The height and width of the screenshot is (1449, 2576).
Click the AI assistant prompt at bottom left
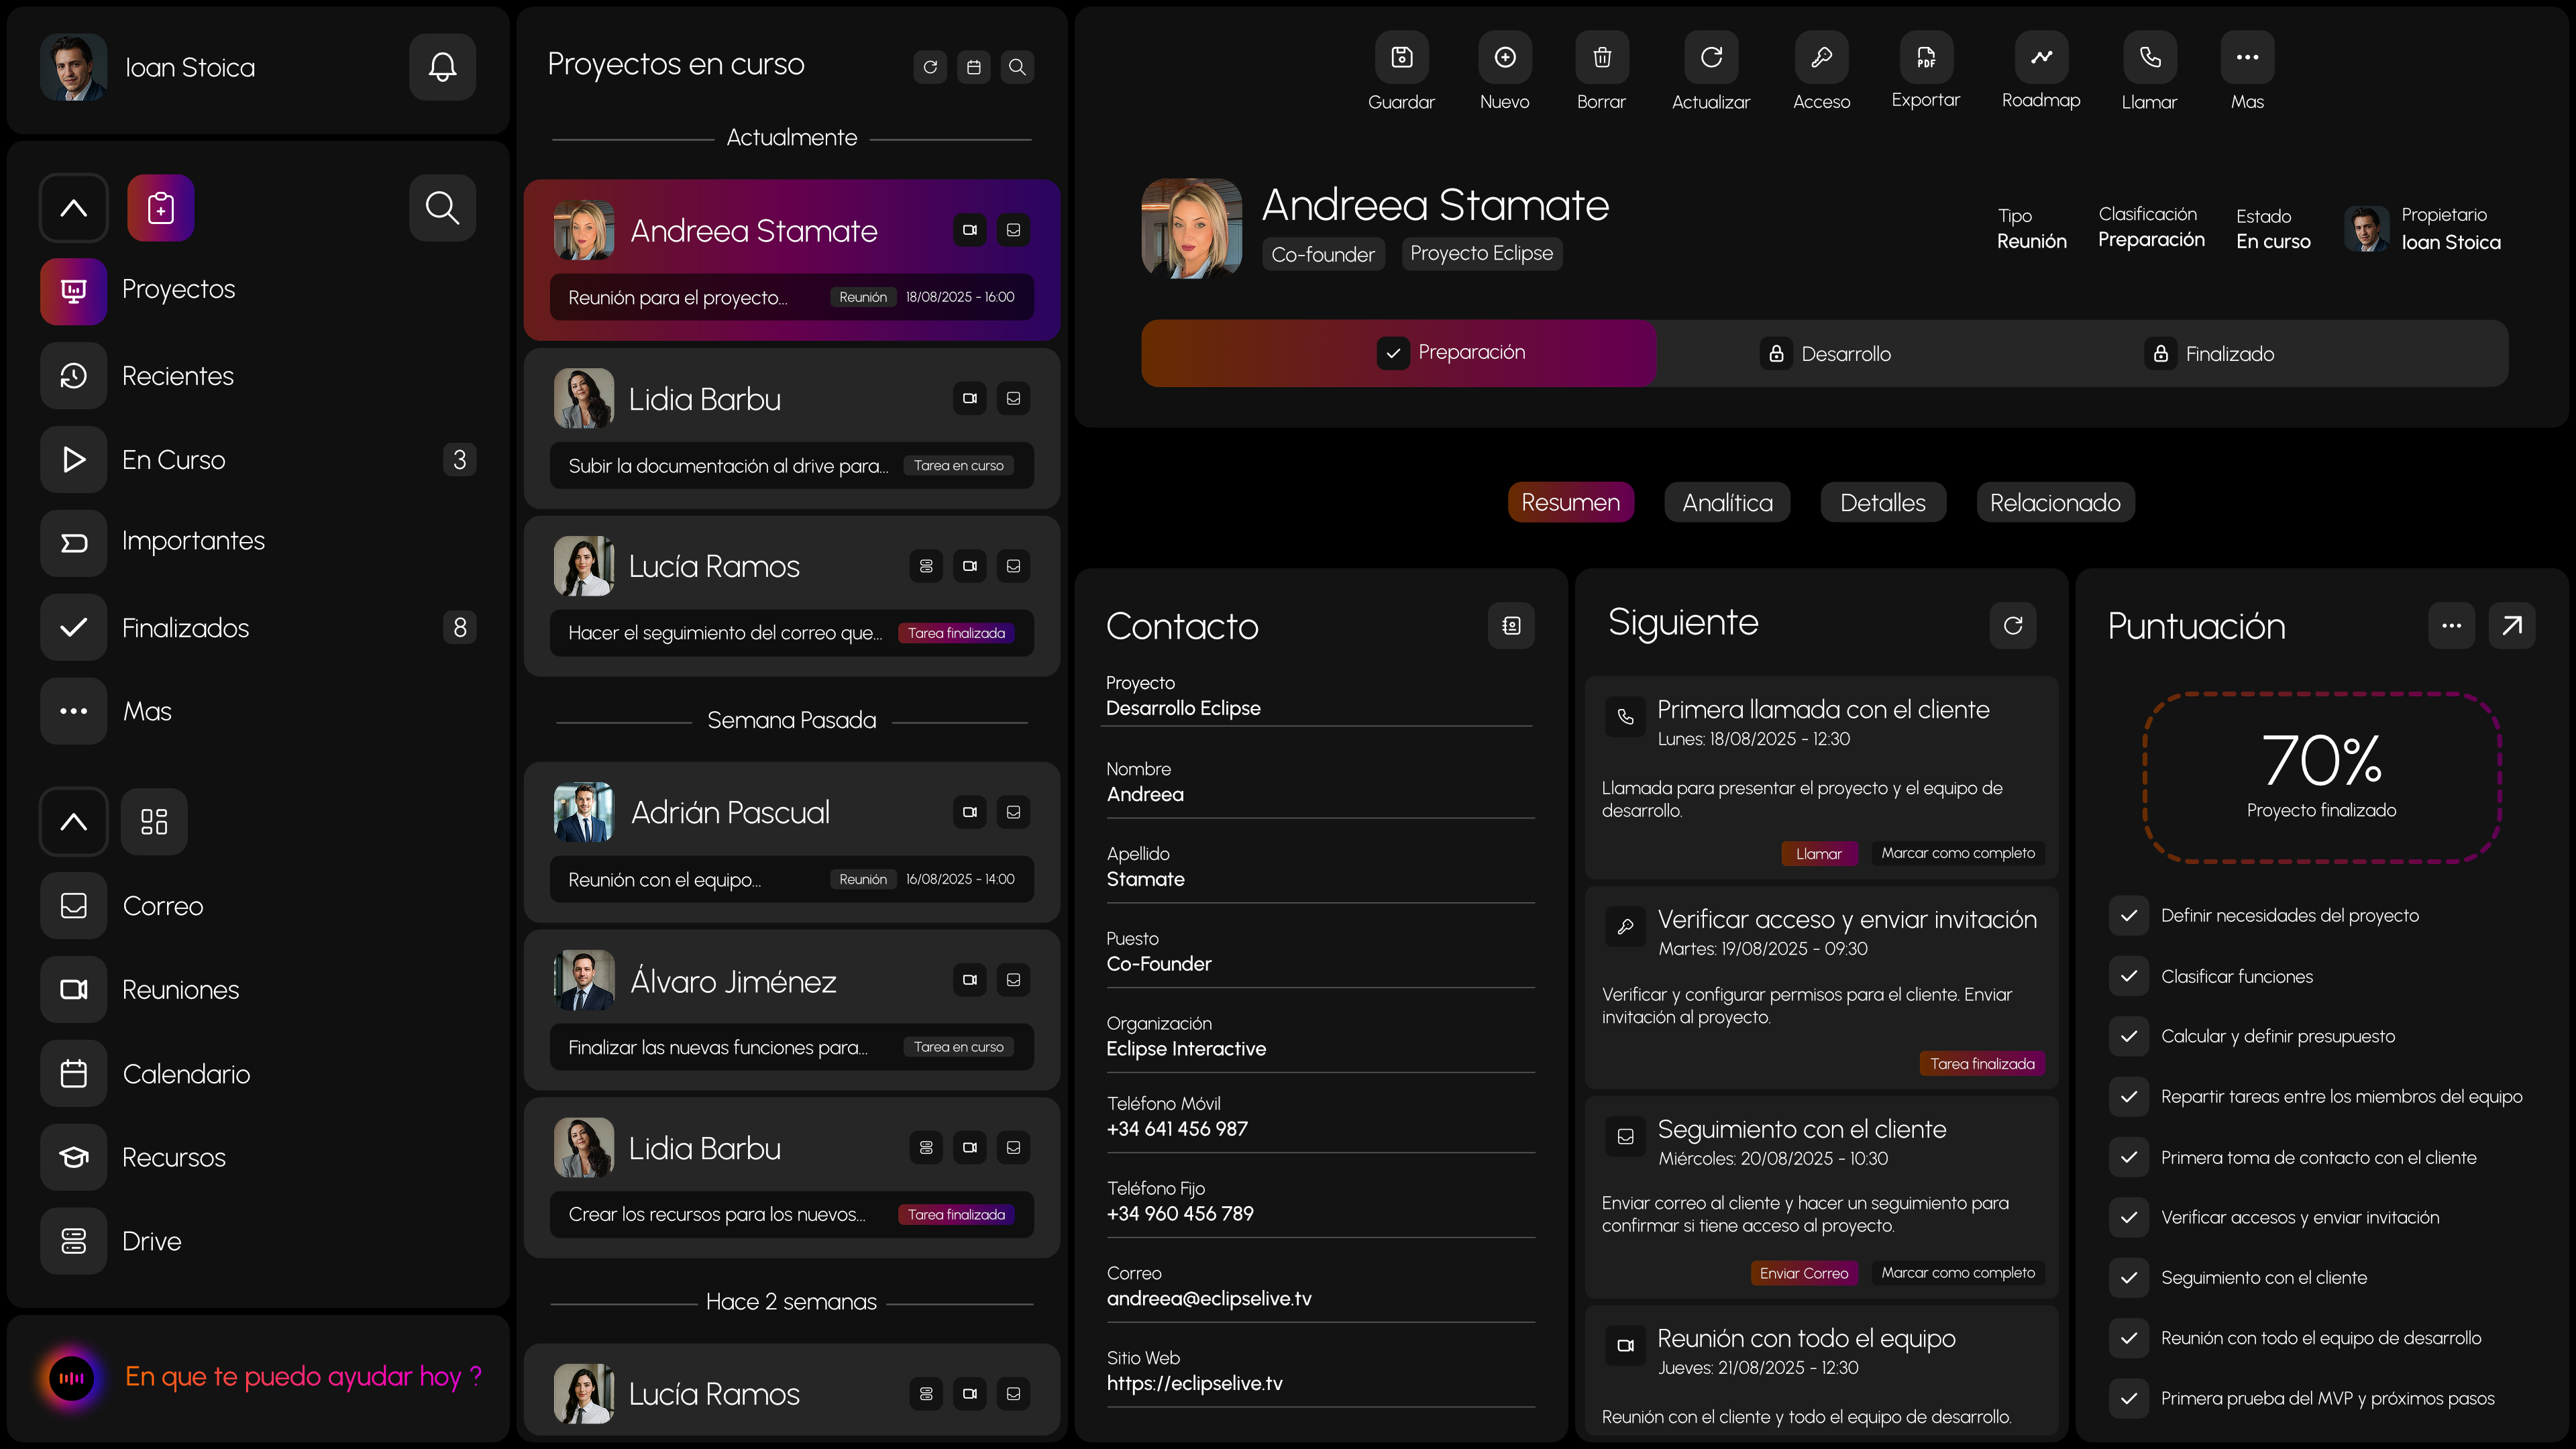coord(302,1376)
